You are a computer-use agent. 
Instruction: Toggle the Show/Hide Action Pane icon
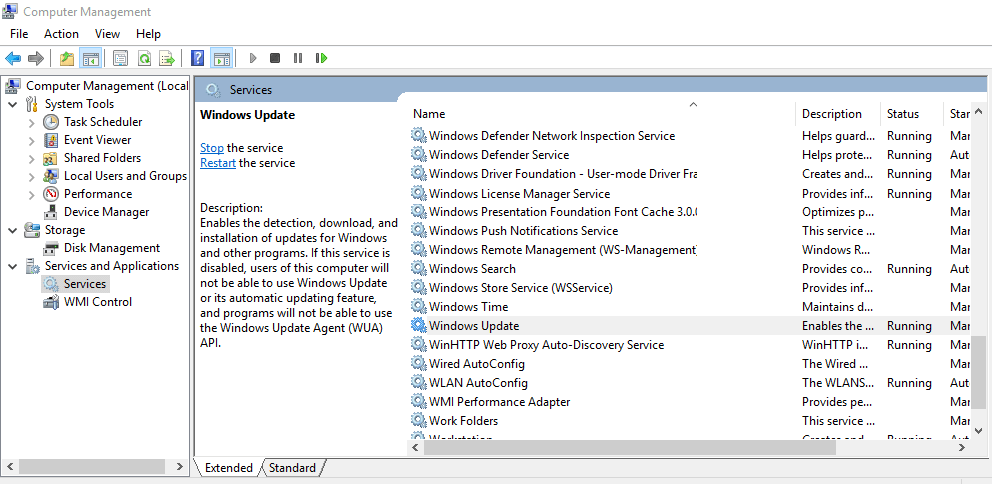click(x=221, y=58)
